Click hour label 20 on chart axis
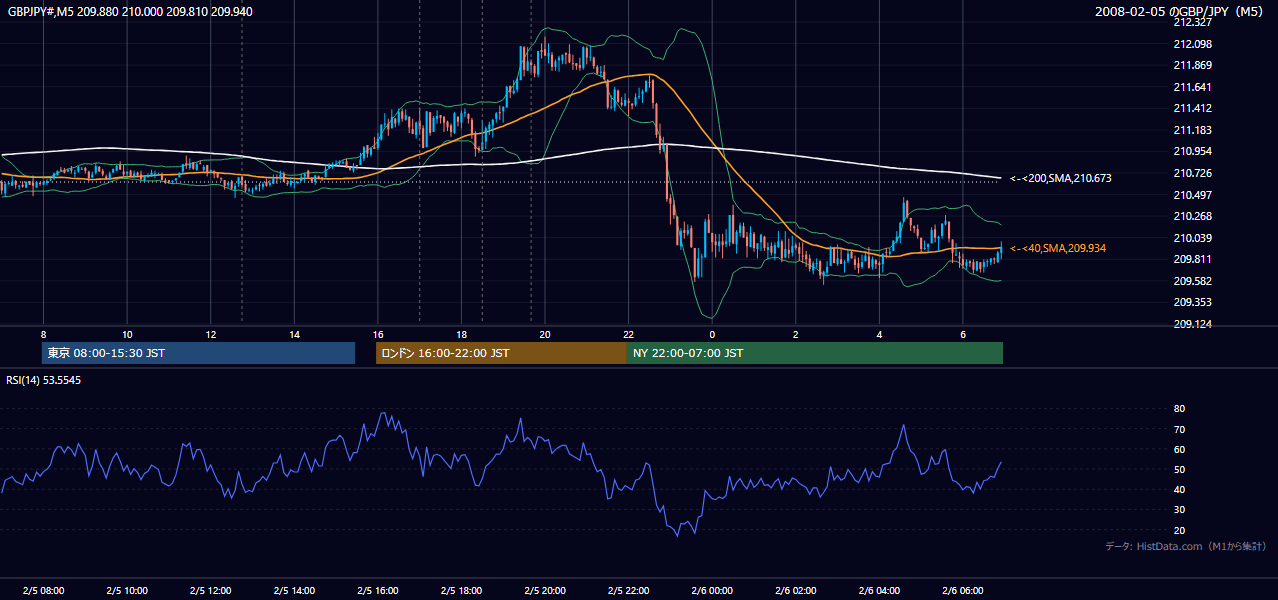The image size is (1278, 600). [544, 334]
